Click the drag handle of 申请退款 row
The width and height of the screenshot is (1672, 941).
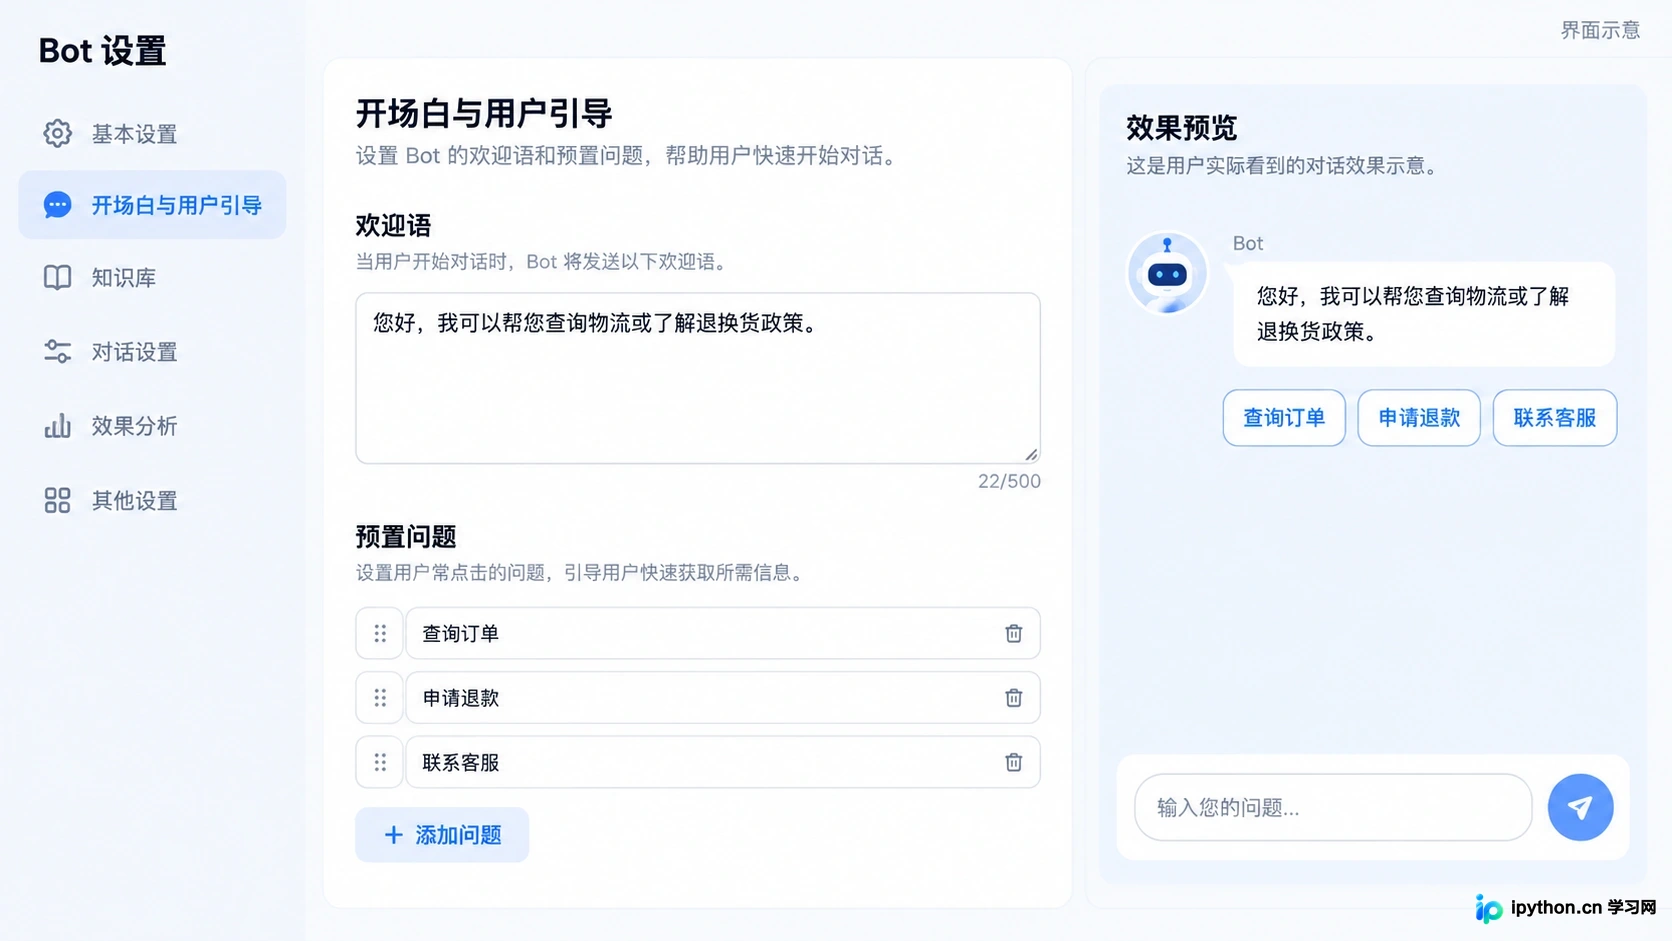(x=380, y=697)
